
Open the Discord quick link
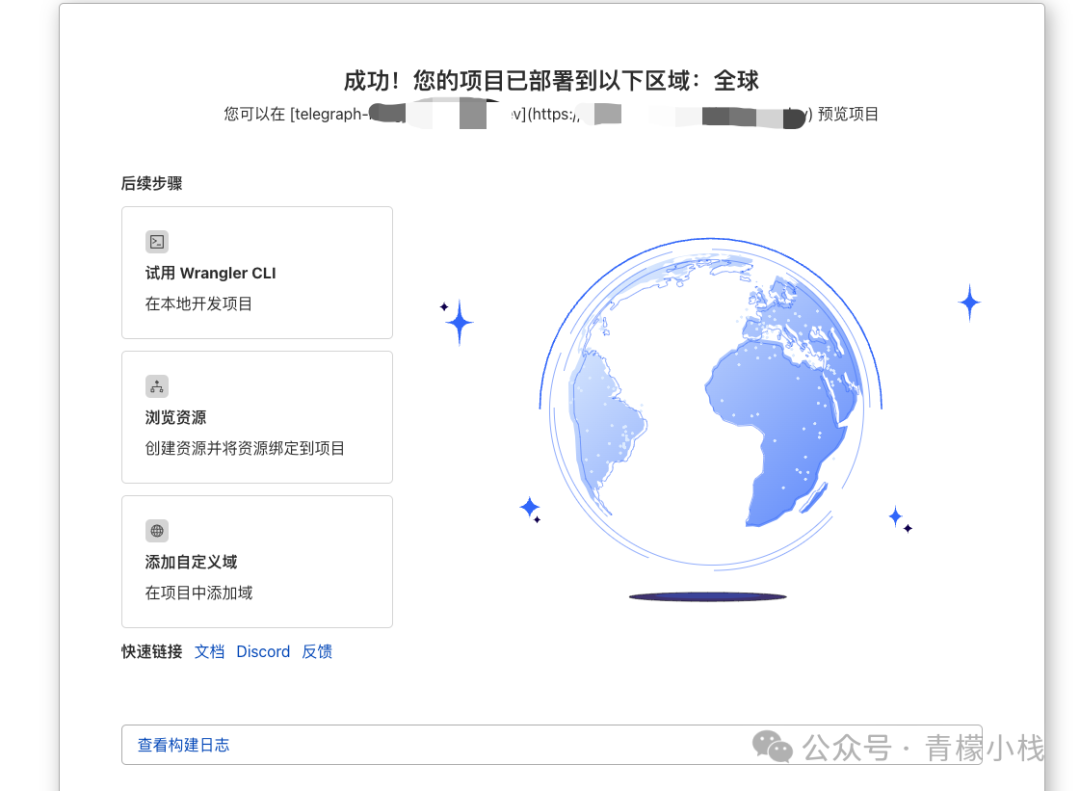(x=263, y=652)
